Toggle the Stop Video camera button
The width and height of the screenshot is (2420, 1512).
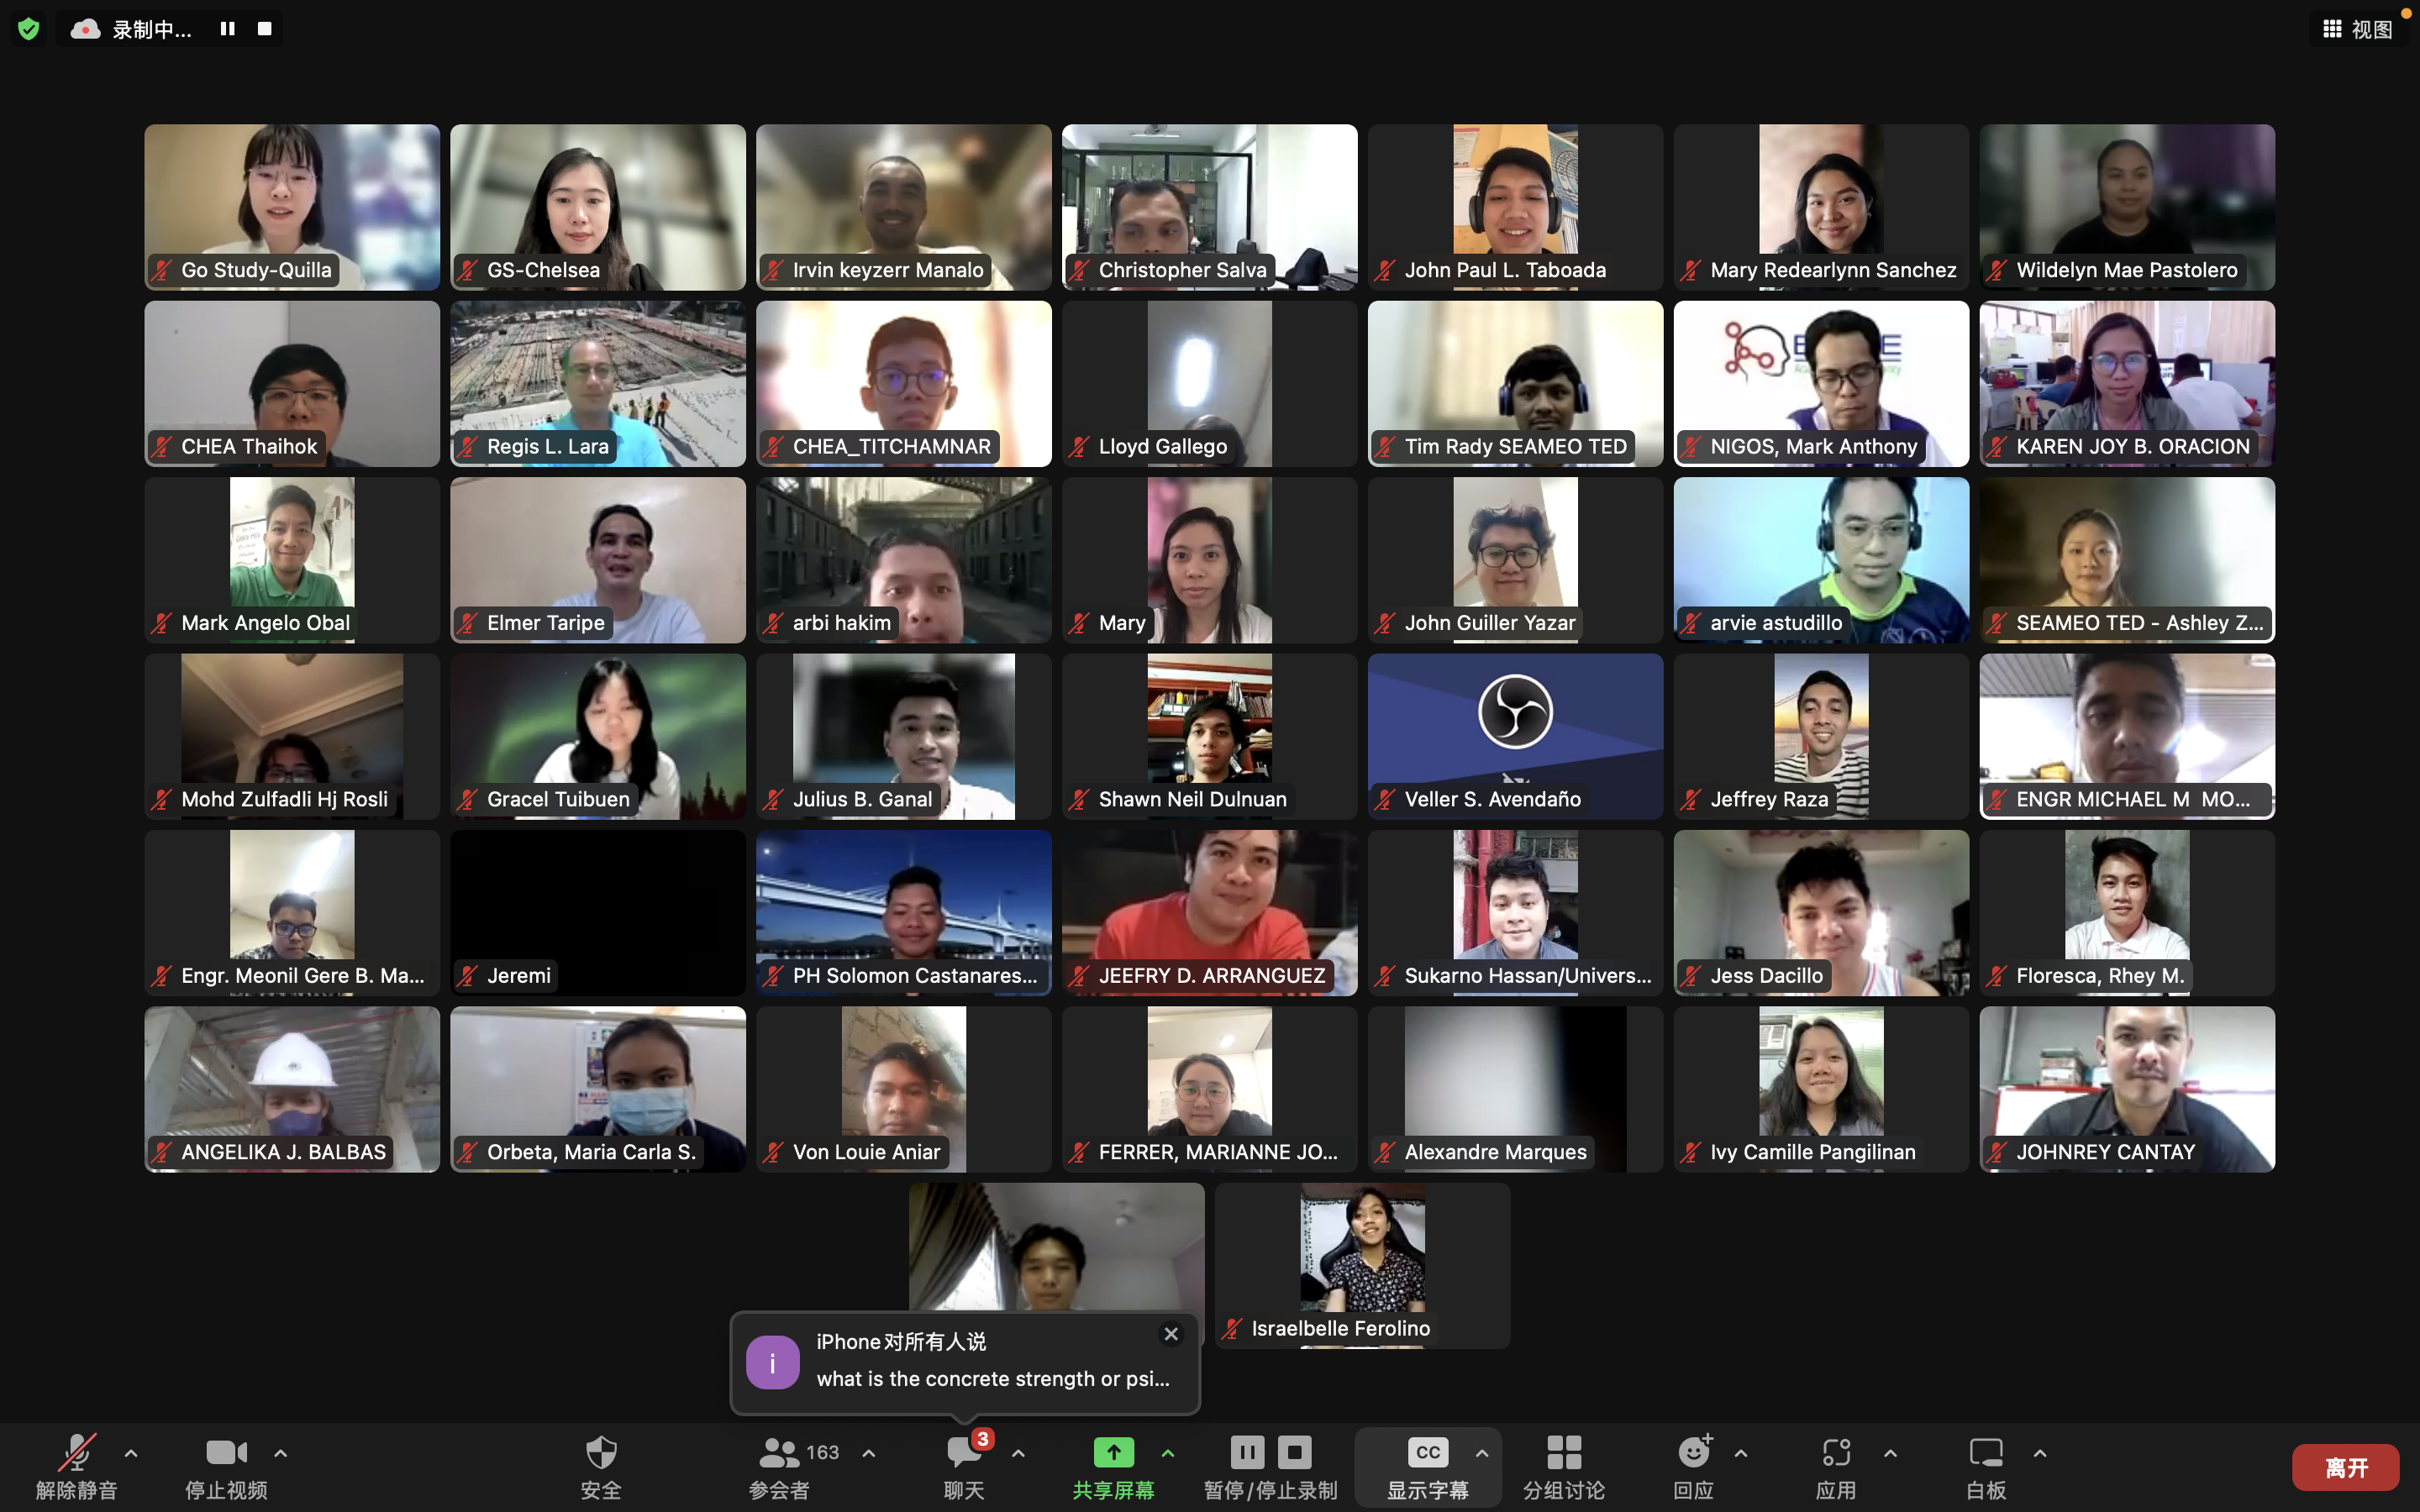pos(226,1453)
